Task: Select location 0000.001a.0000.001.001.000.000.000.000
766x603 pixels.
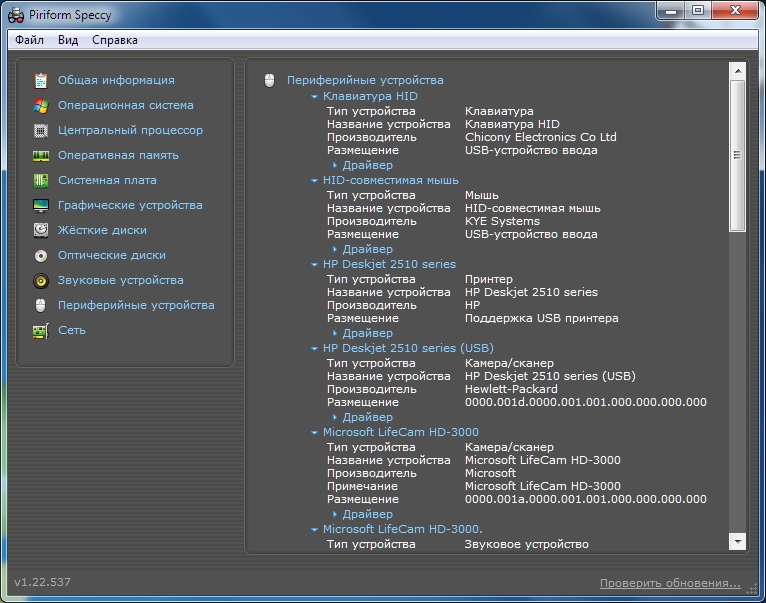Action: (585, 499)
